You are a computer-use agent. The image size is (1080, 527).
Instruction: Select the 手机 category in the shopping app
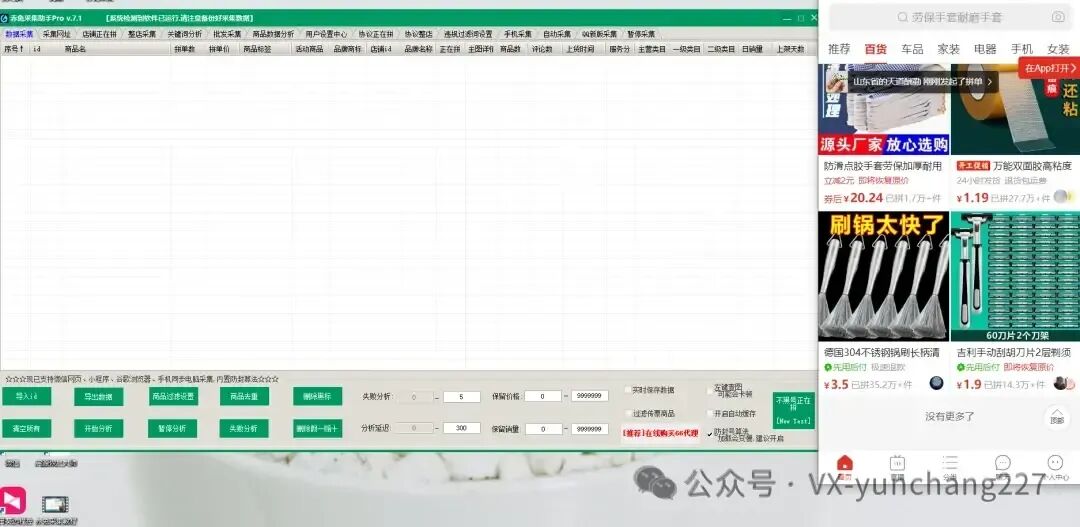(1021, 50)
